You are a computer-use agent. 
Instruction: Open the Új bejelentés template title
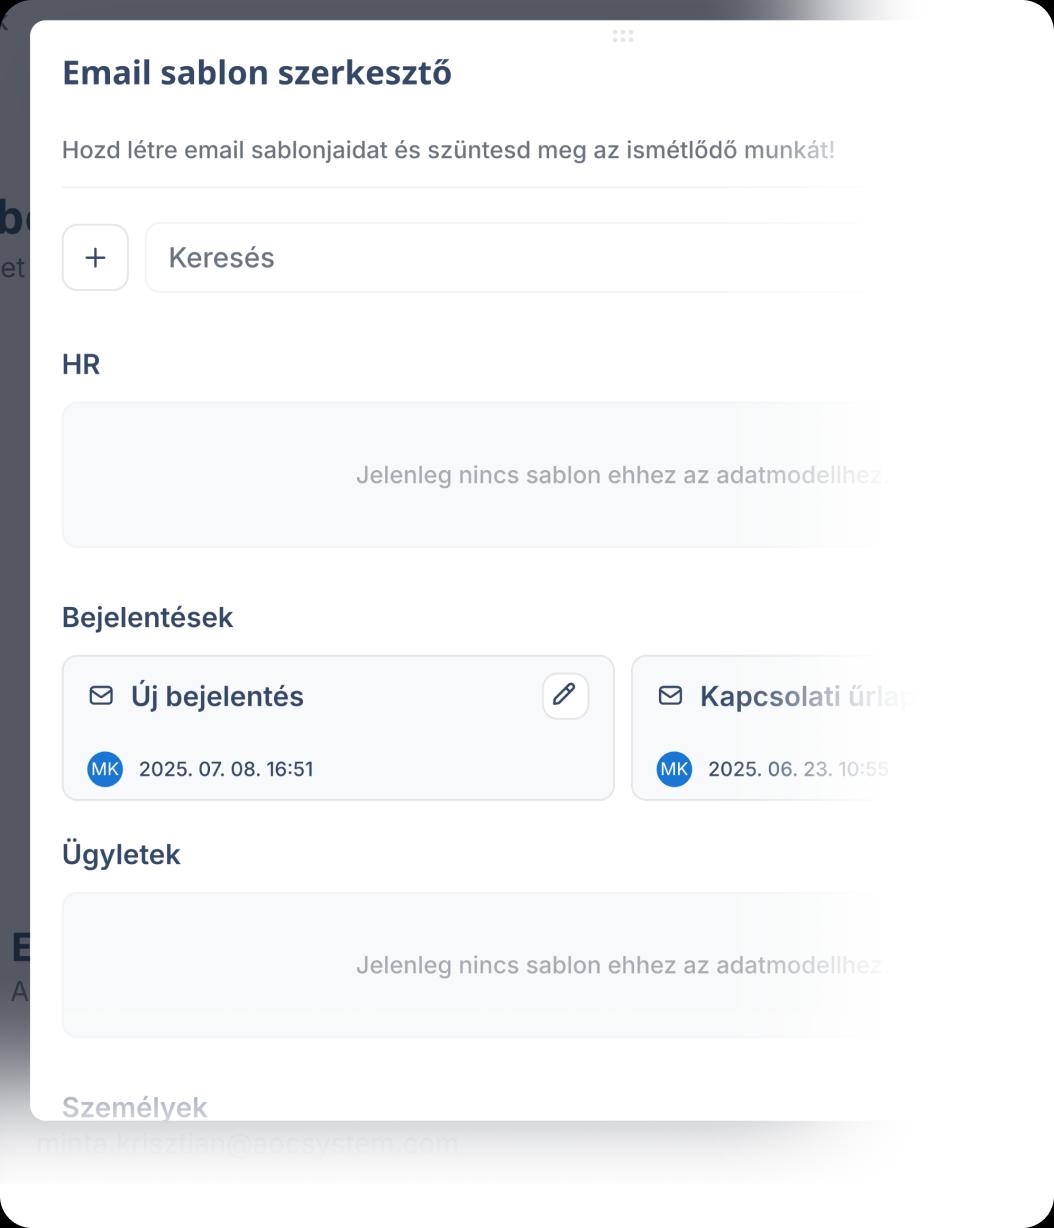[x=217, y=696]
